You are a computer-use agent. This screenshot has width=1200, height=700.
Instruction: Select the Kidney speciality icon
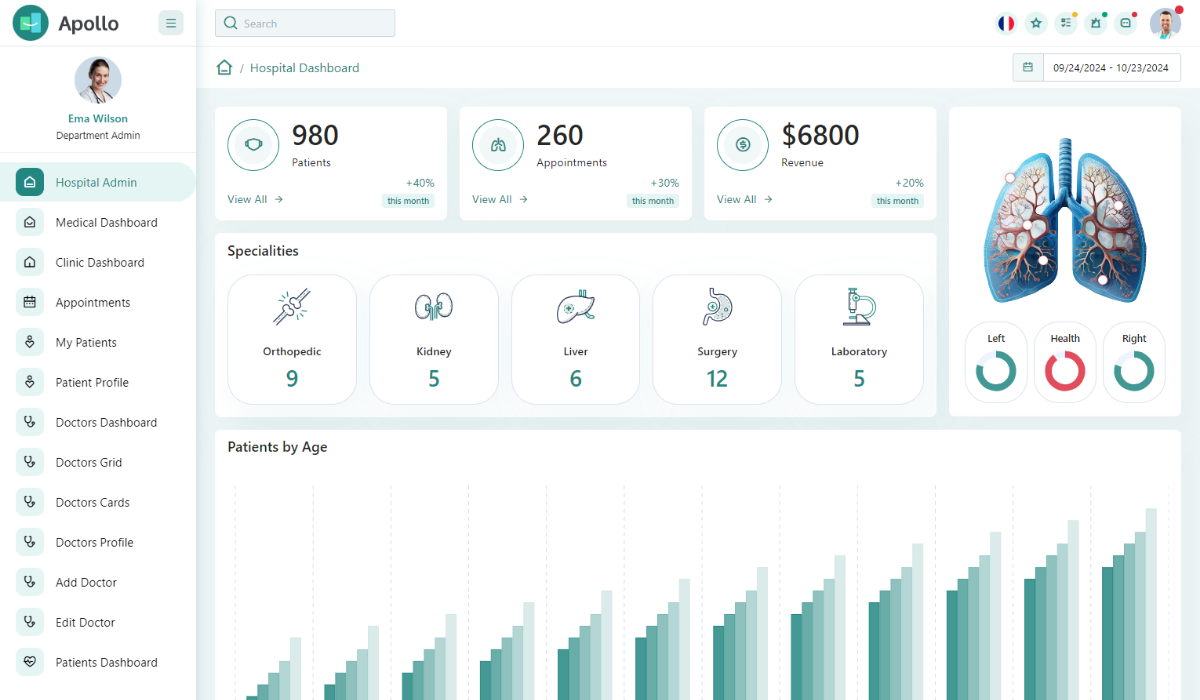433,306
